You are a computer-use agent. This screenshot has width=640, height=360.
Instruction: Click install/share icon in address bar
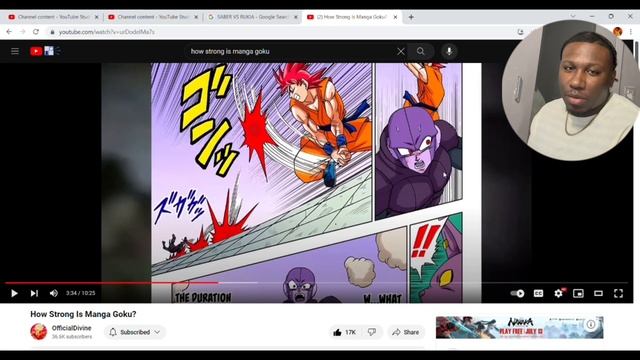coord(520,32)
